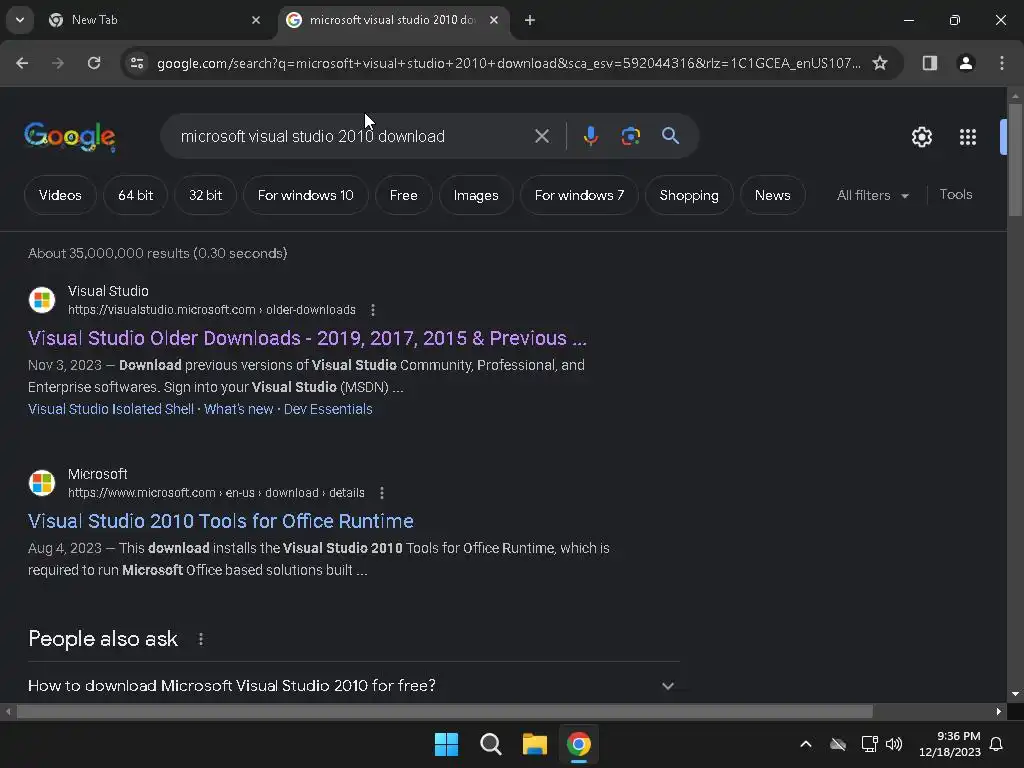This screenshot has height=768, width=1024.
Task: Bookmark this page with the star icon
Action: coord(880,63)
